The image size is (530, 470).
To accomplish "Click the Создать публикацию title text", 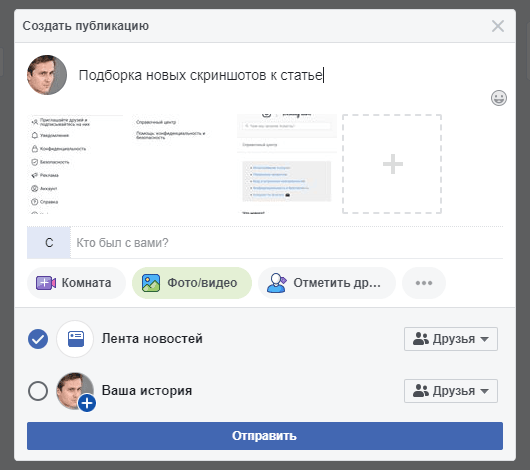I will (86, 26).
